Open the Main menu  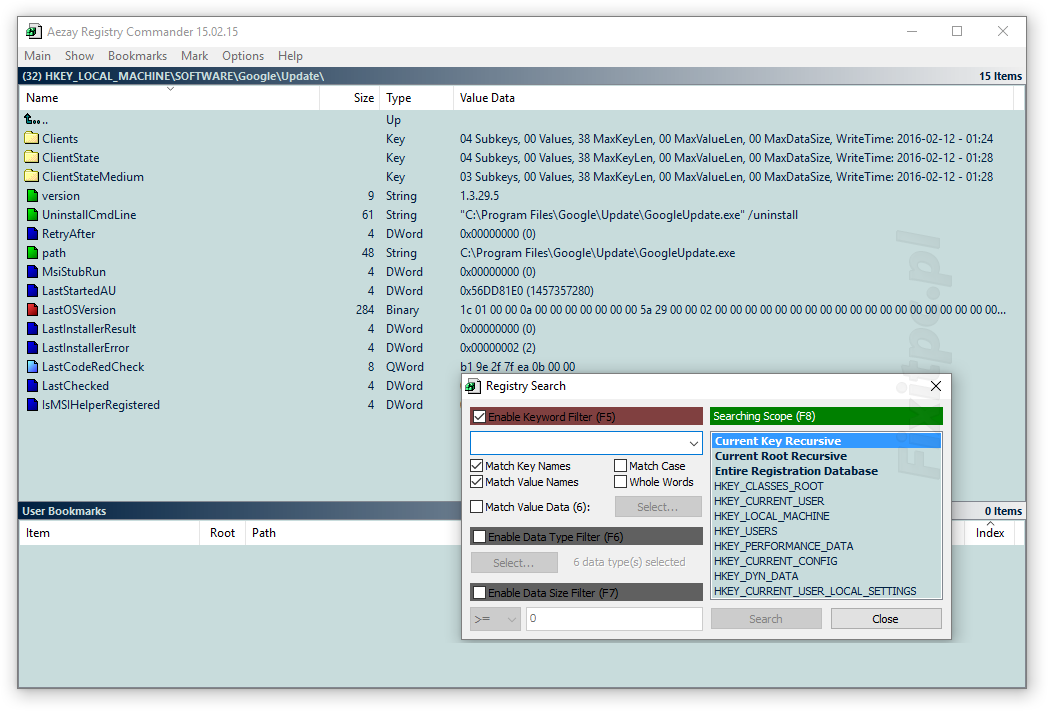(37, 56)
